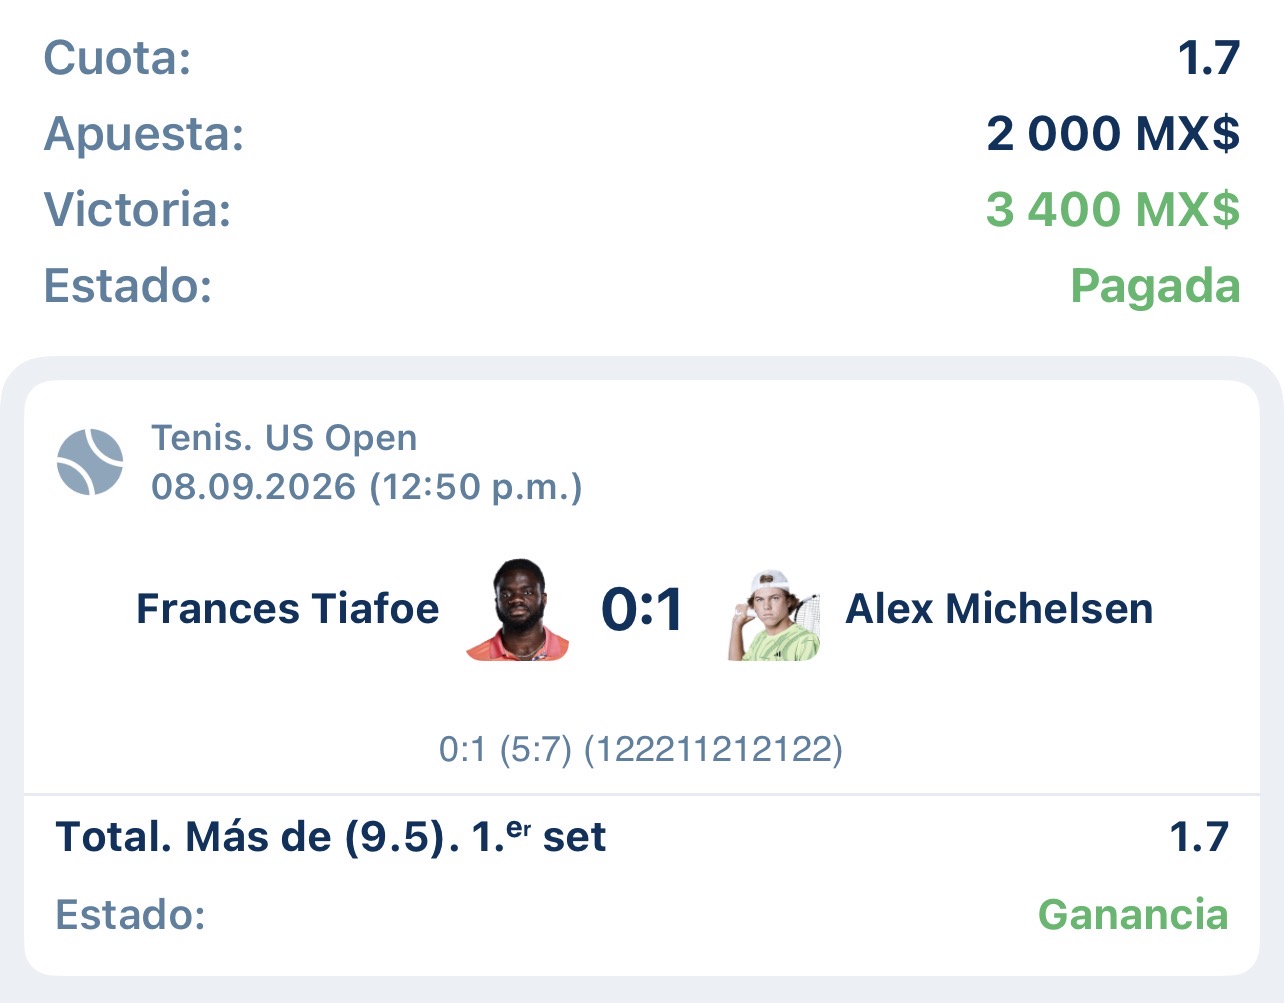
Task: Tap the top Cuota value 1.7
Action: (x=1208, y=57)
